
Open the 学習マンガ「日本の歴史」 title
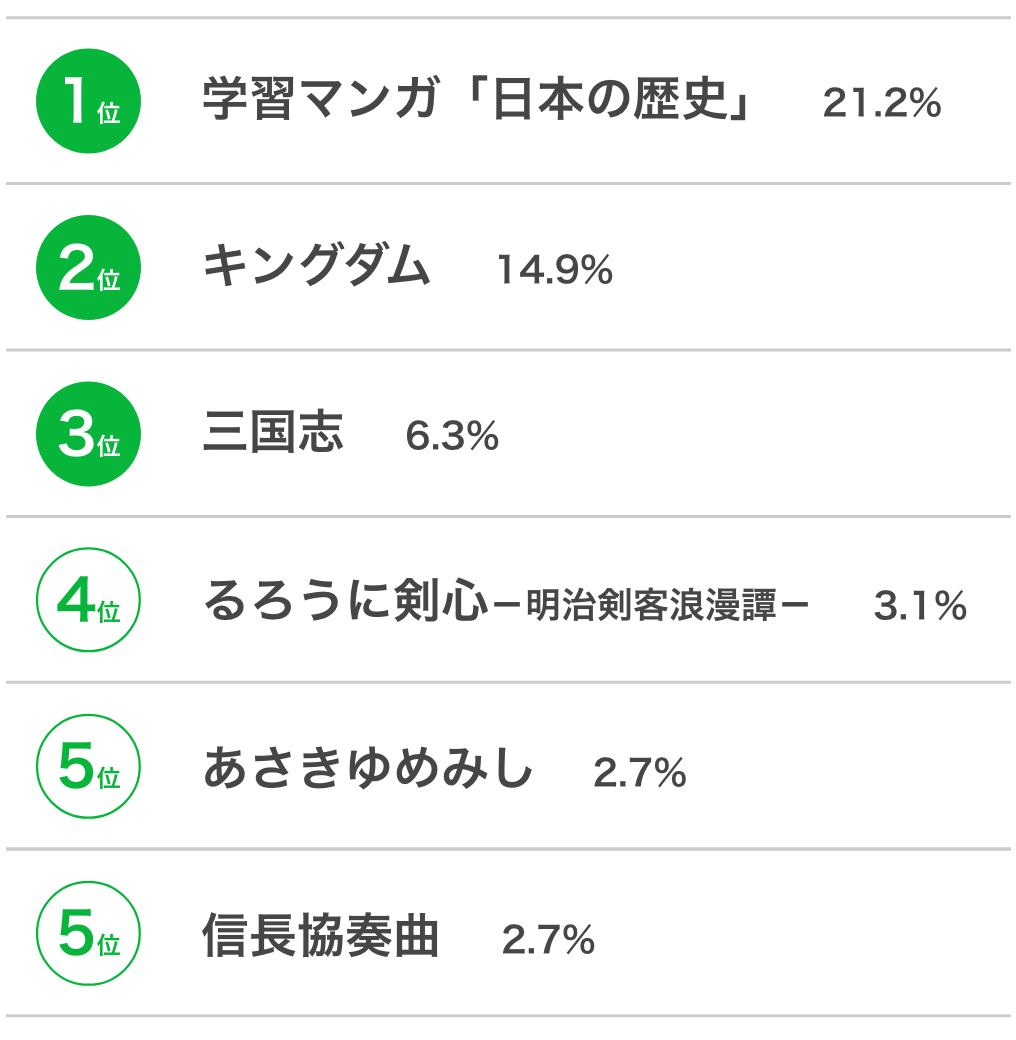478,99
